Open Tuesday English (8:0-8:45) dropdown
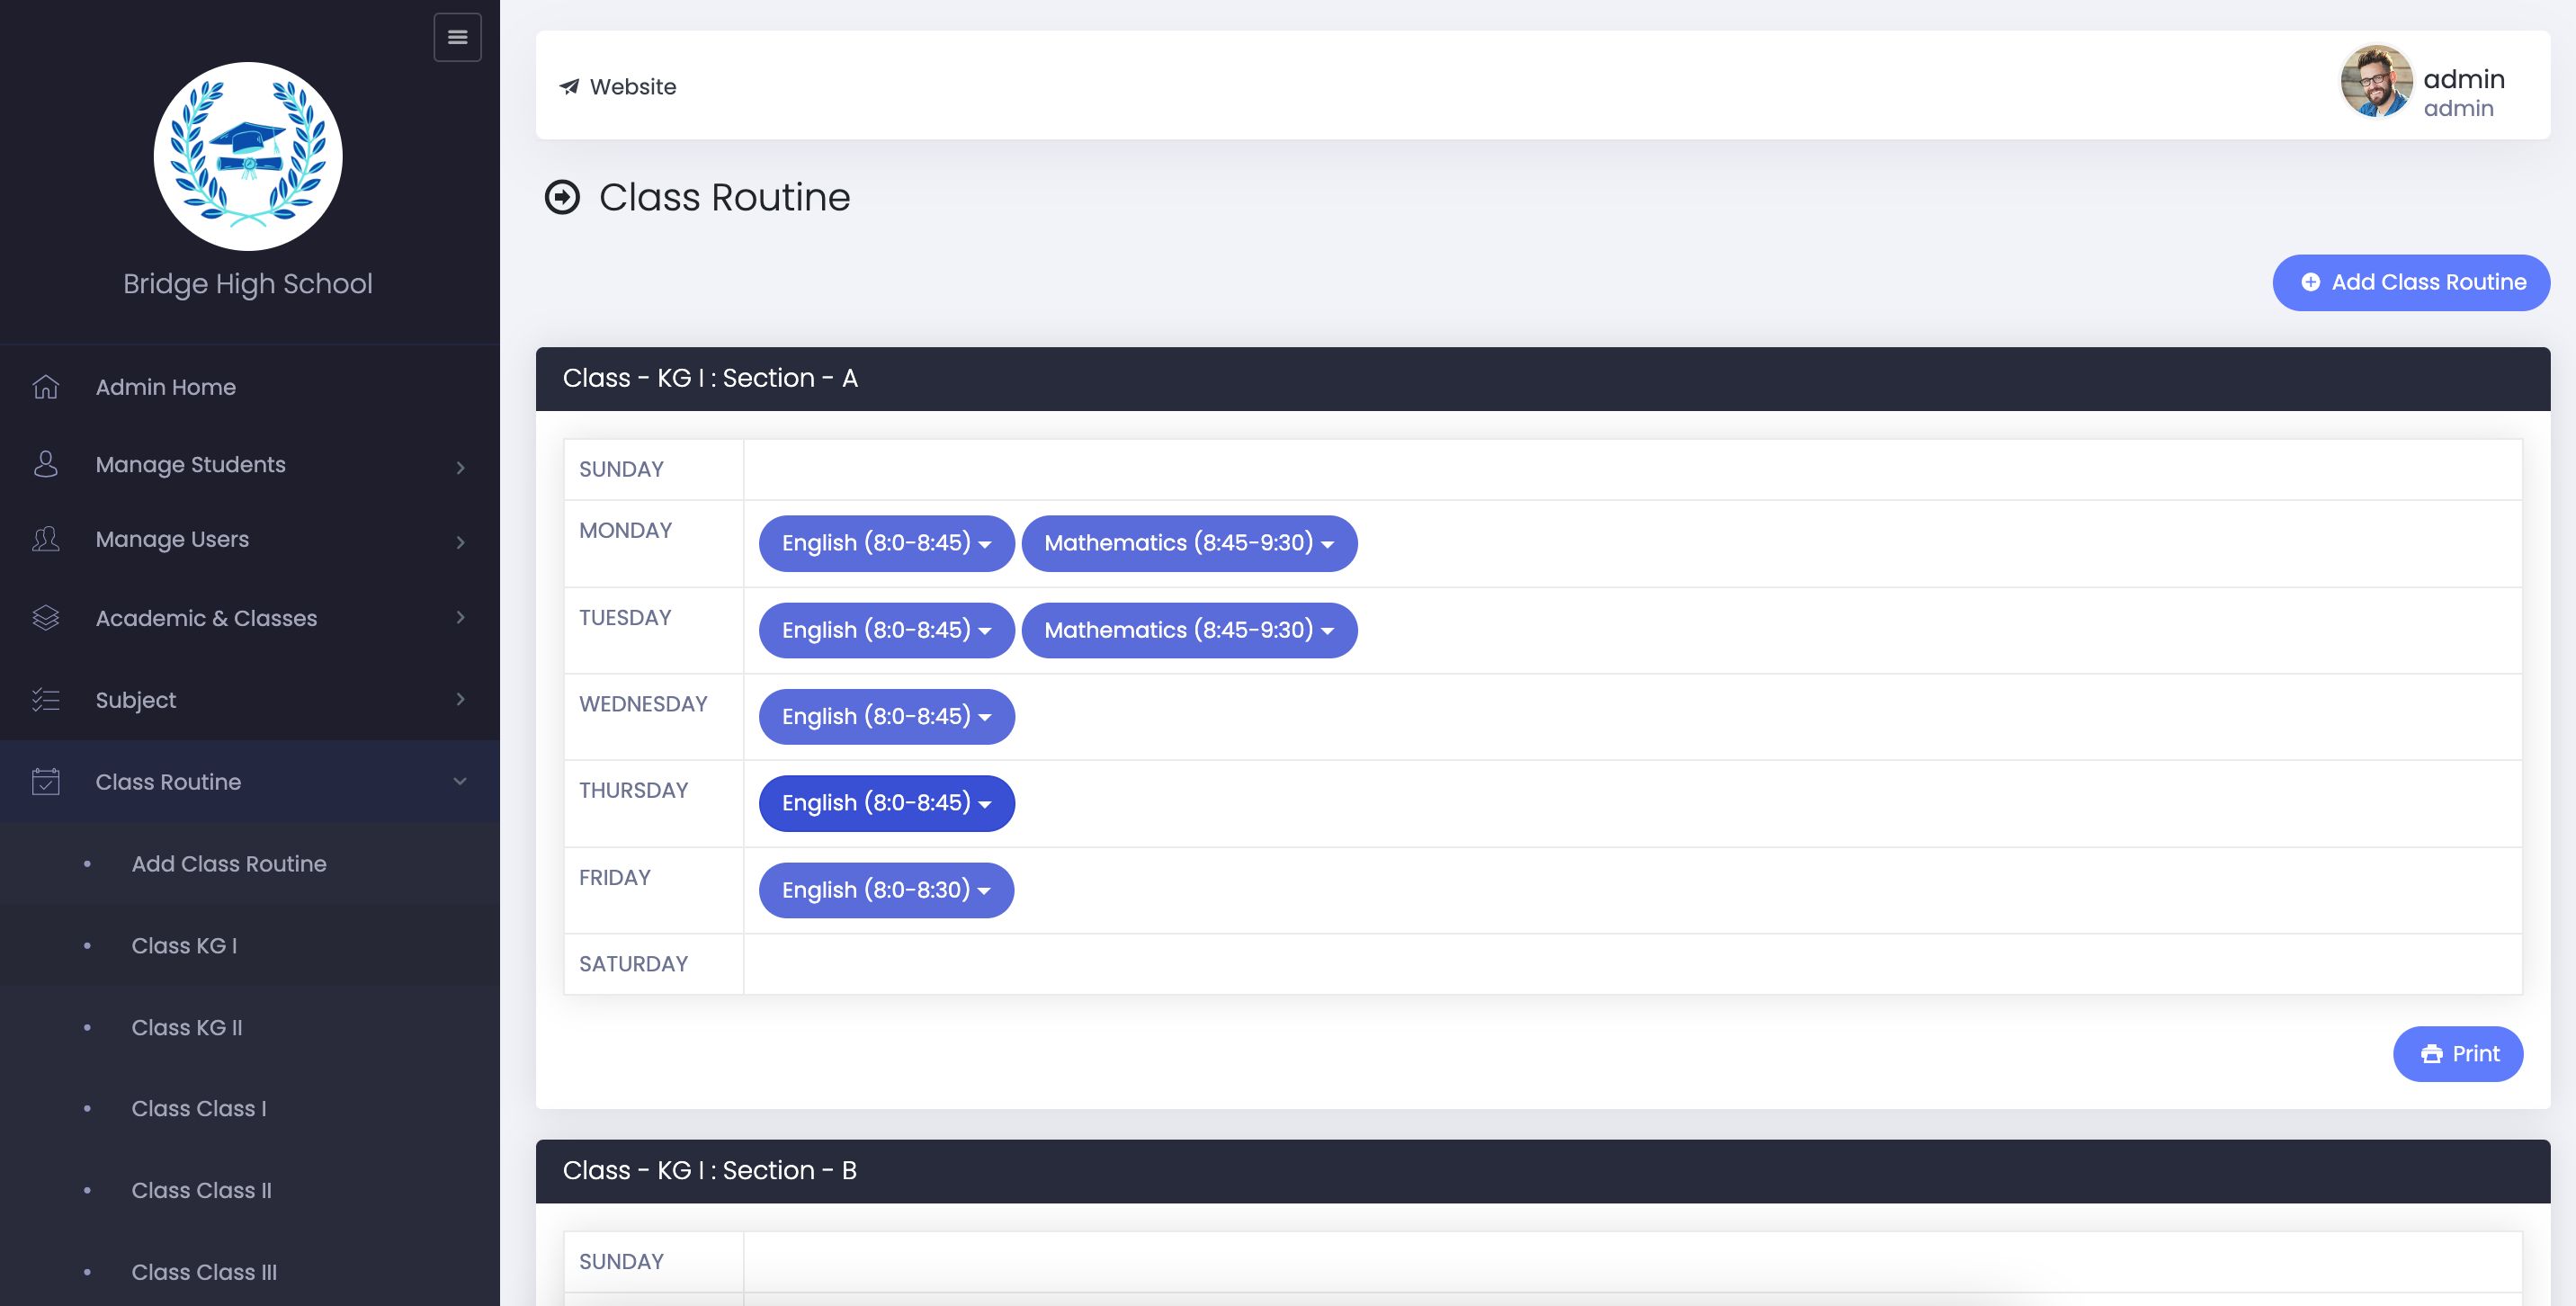This screenshot has height=1306, width=2576. [x=886, y=630]
